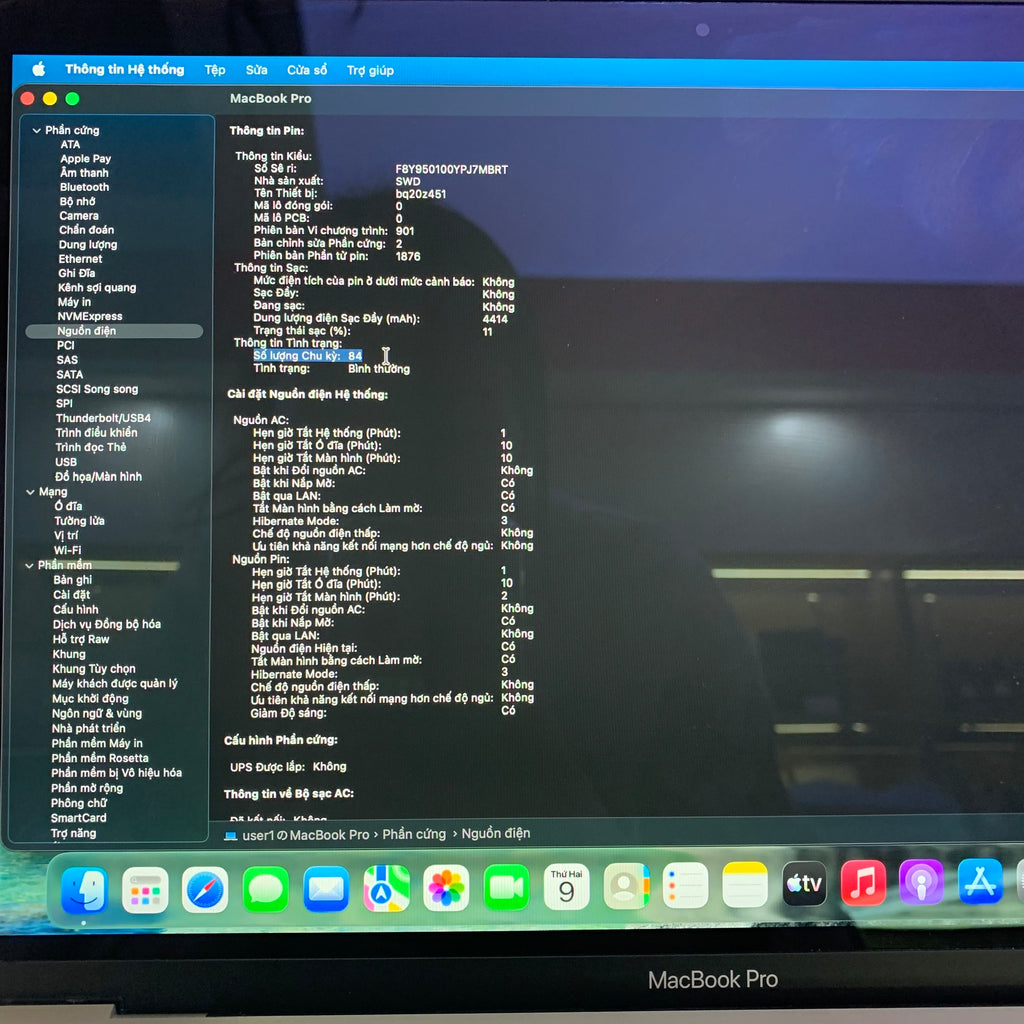
Task: Open Finder from the dock
Action: [x=84, y=890]
